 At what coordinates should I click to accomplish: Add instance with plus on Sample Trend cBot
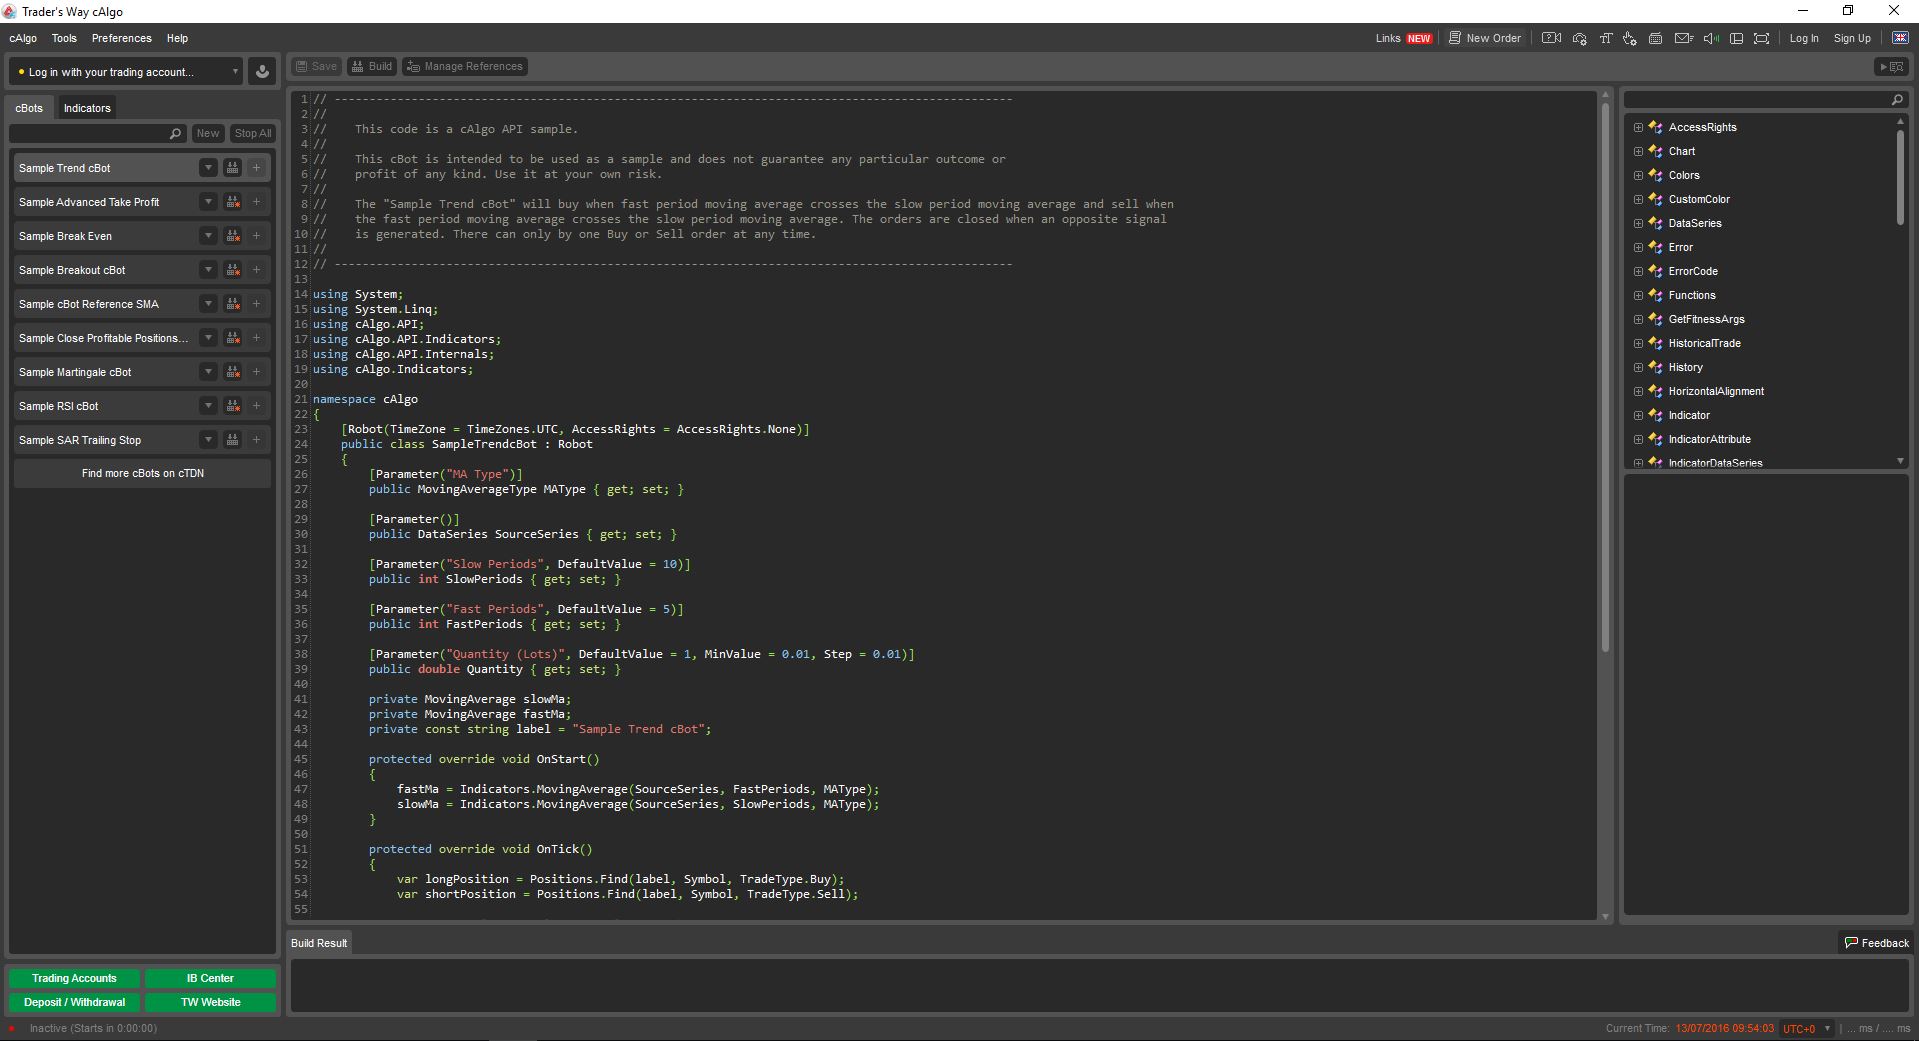pyautogui.click(x=257, y=168)
